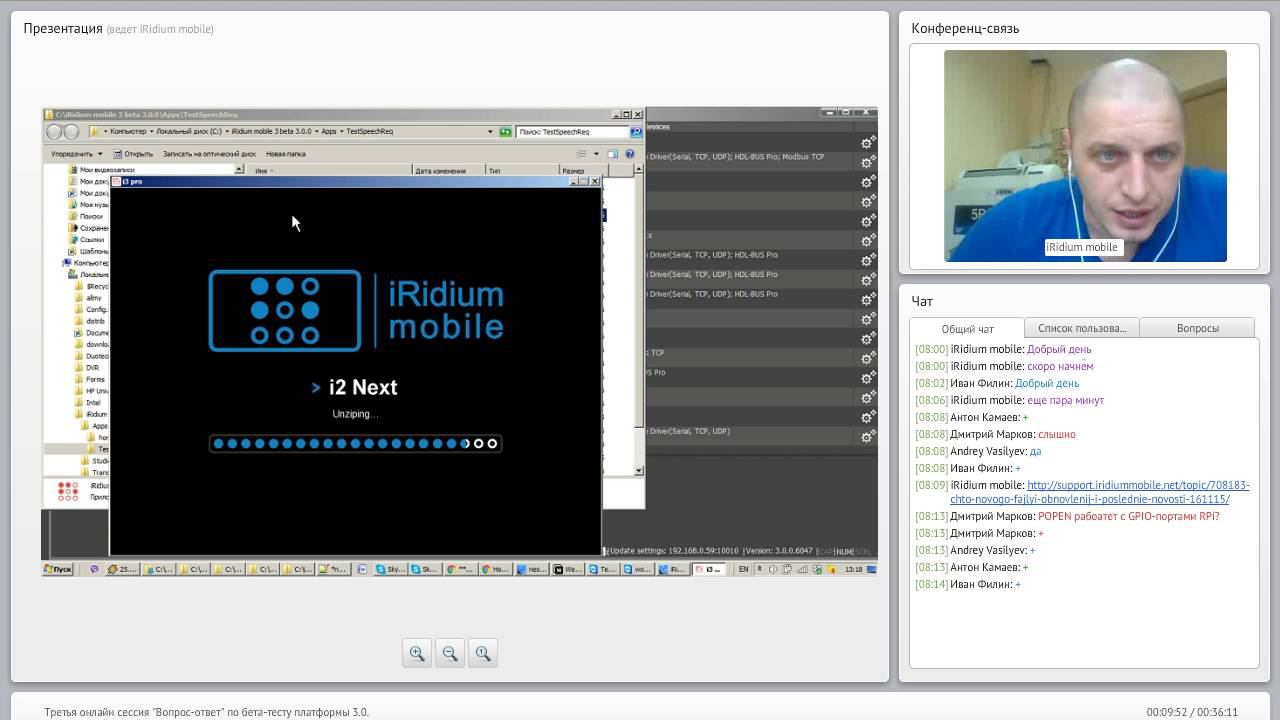Click the Version: 3.0.0.6047 status text
The image size is (1280, 720).
coord(779,550)
